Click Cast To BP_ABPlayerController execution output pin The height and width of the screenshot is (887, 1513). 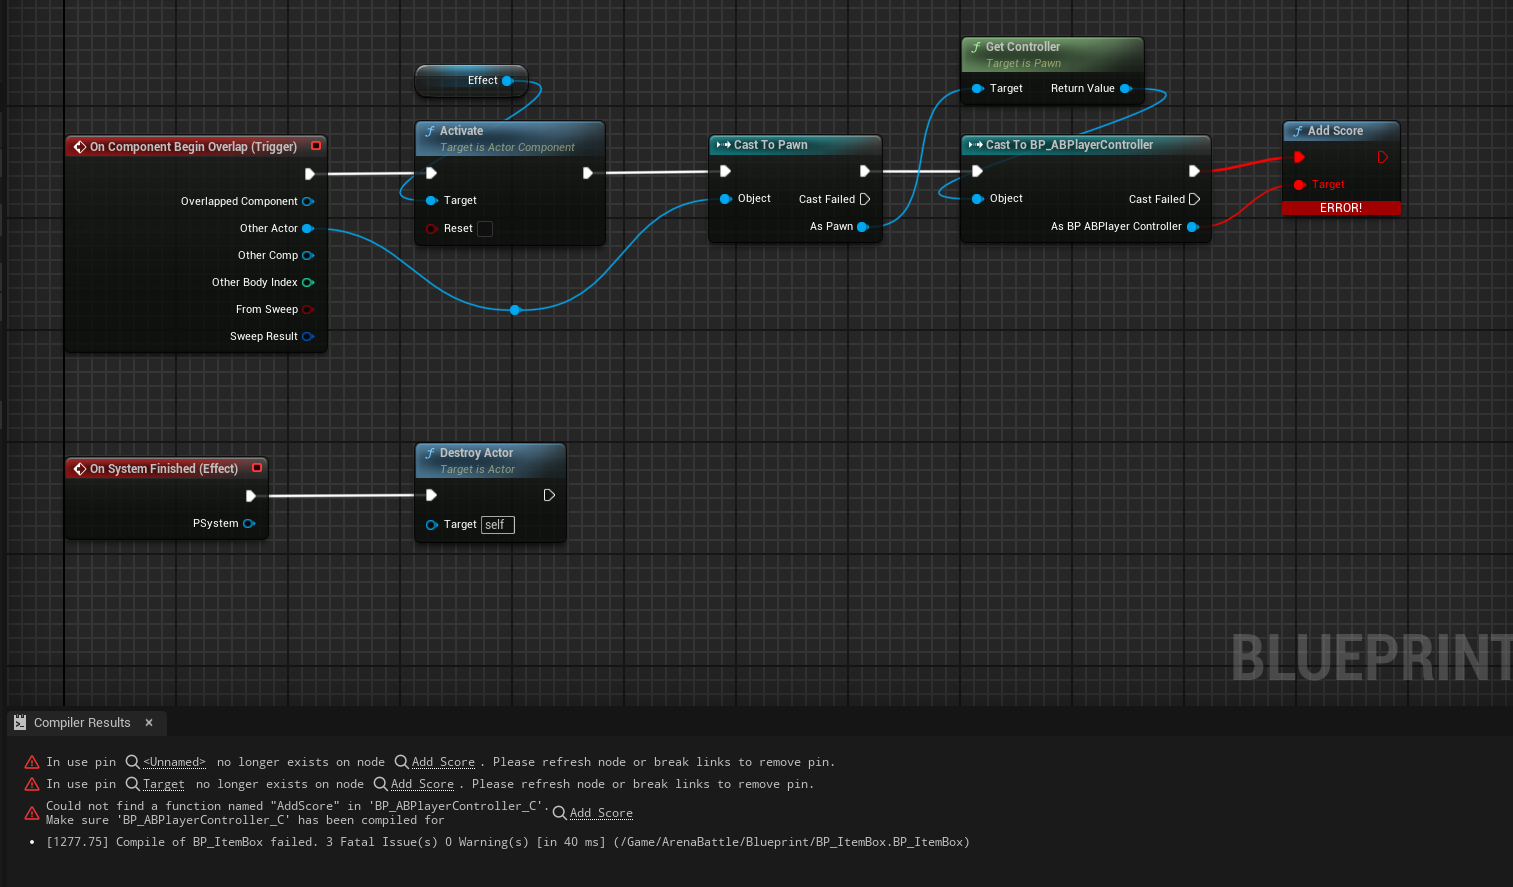[x=1194, y=171]
